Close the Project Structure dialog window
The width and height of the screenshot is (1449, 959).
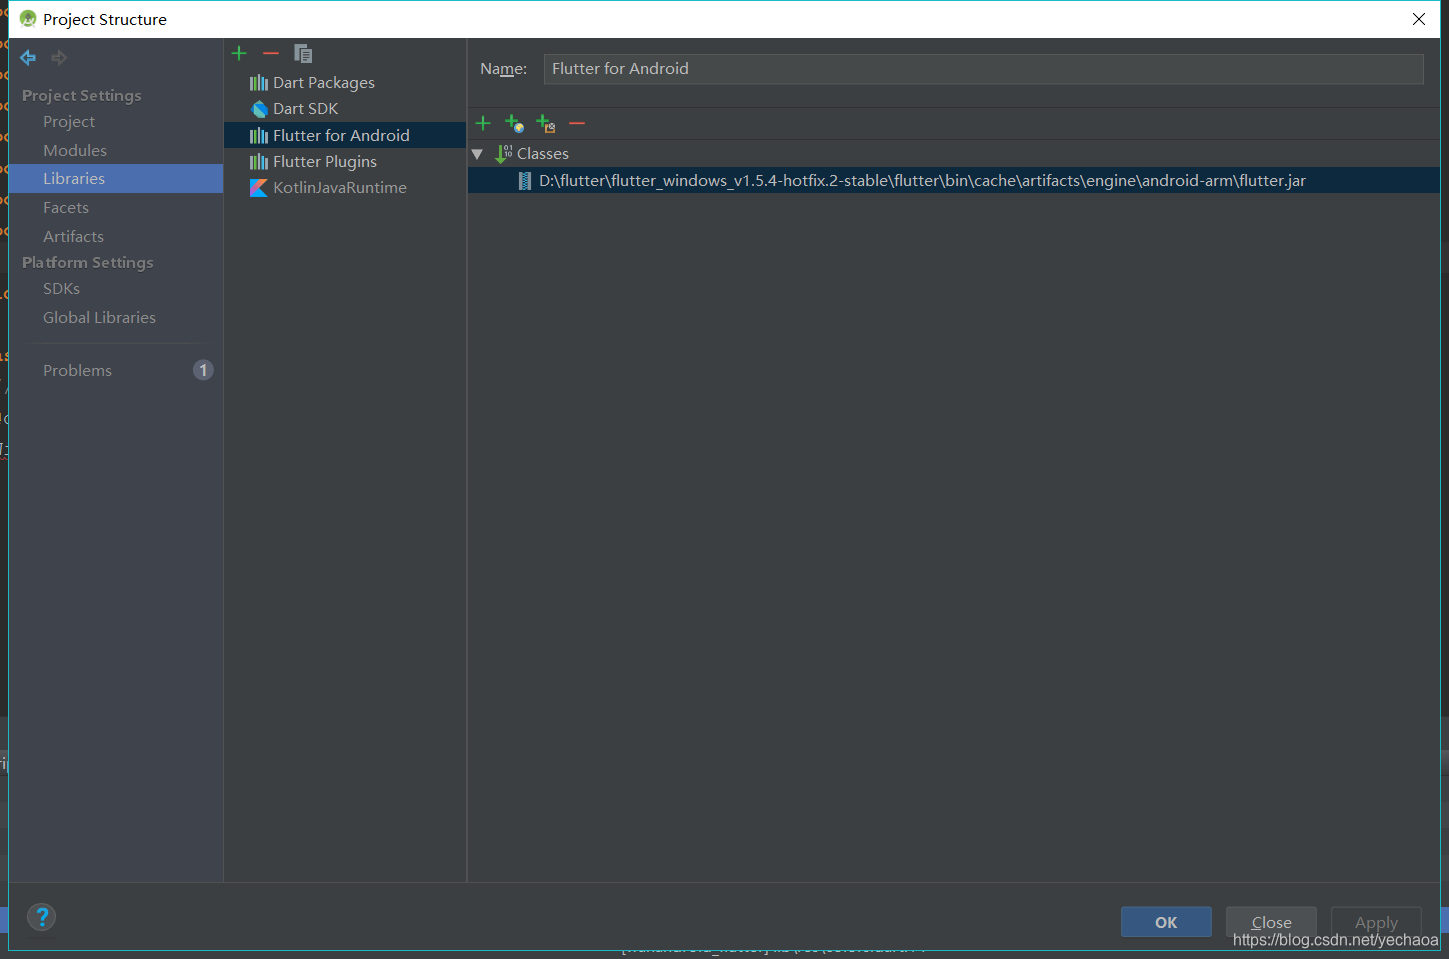click(1419, 19)
